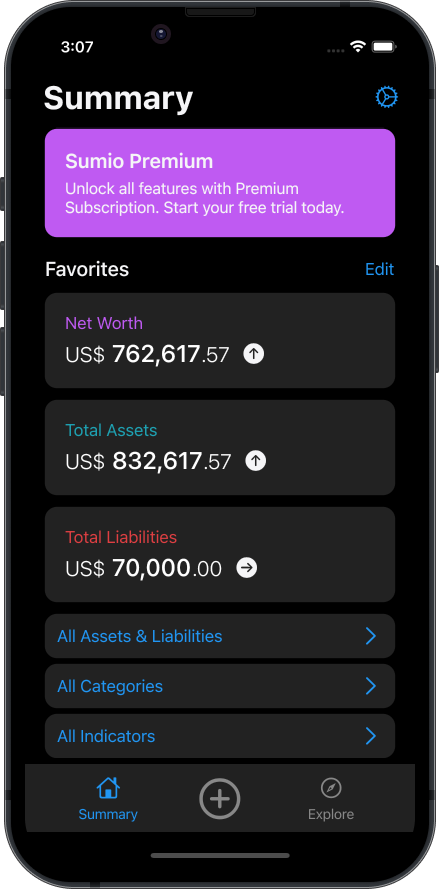Viewport: 439px width, 889px height.
Task: Expand the All Categories chevron
Action: pyautogui.click(x=370, y=686)
